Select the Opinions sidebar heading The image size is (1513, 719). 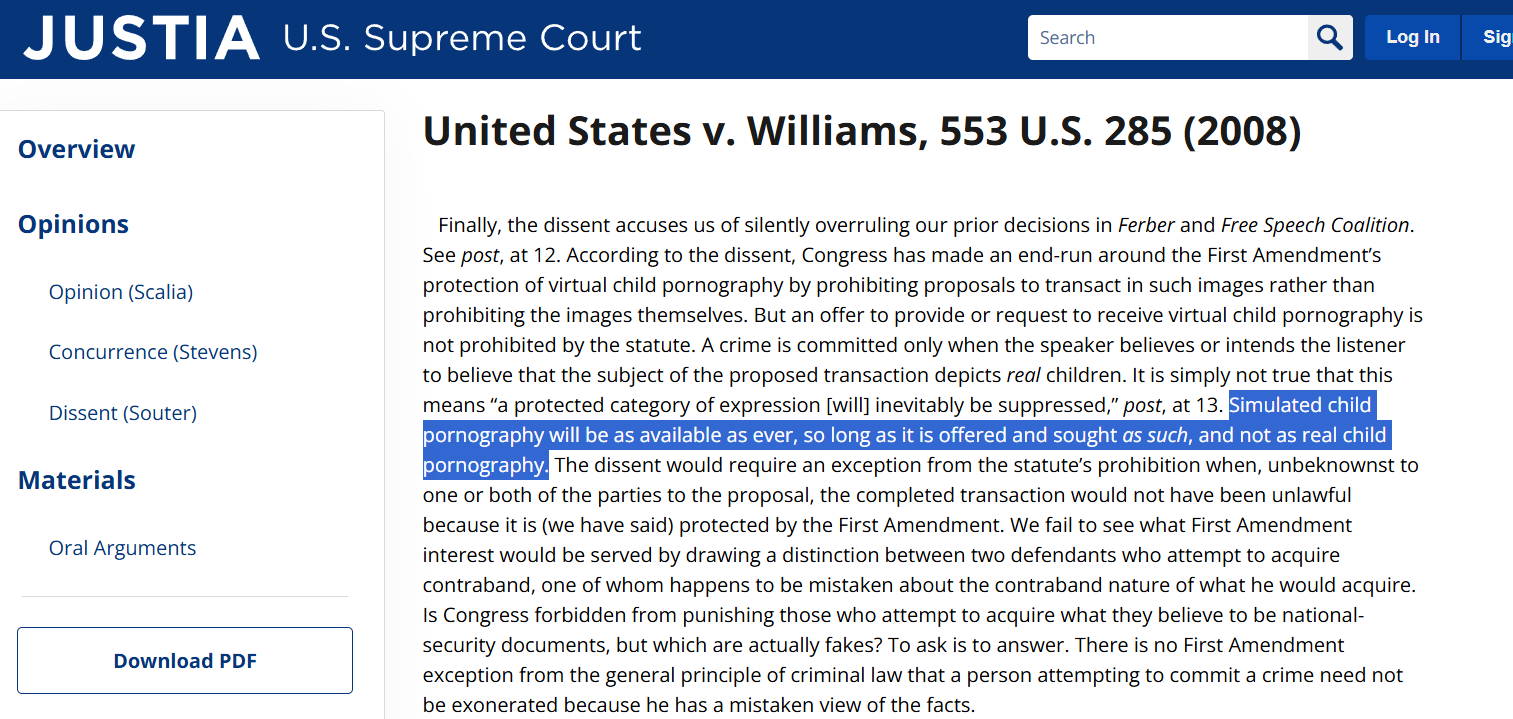tap(73, 224)
